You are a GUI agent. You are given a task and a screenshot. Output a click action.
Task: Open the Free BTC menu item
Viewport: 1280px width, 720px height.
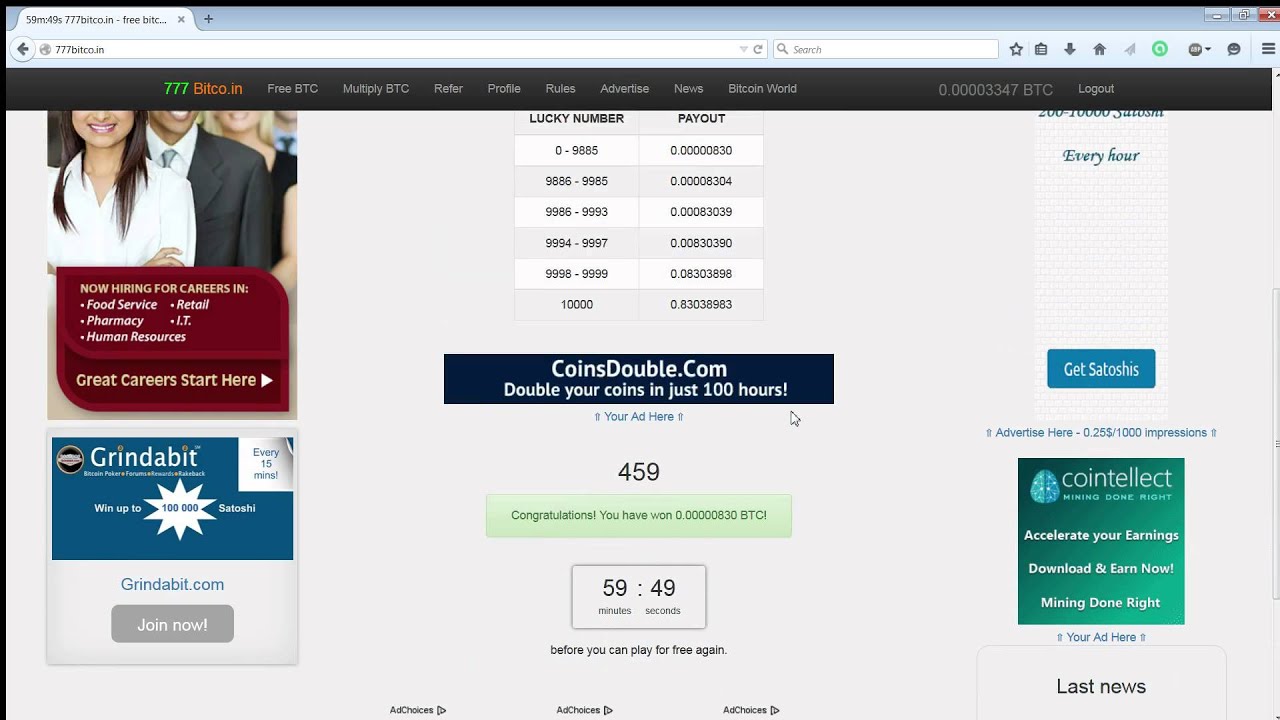pos(293,88)
